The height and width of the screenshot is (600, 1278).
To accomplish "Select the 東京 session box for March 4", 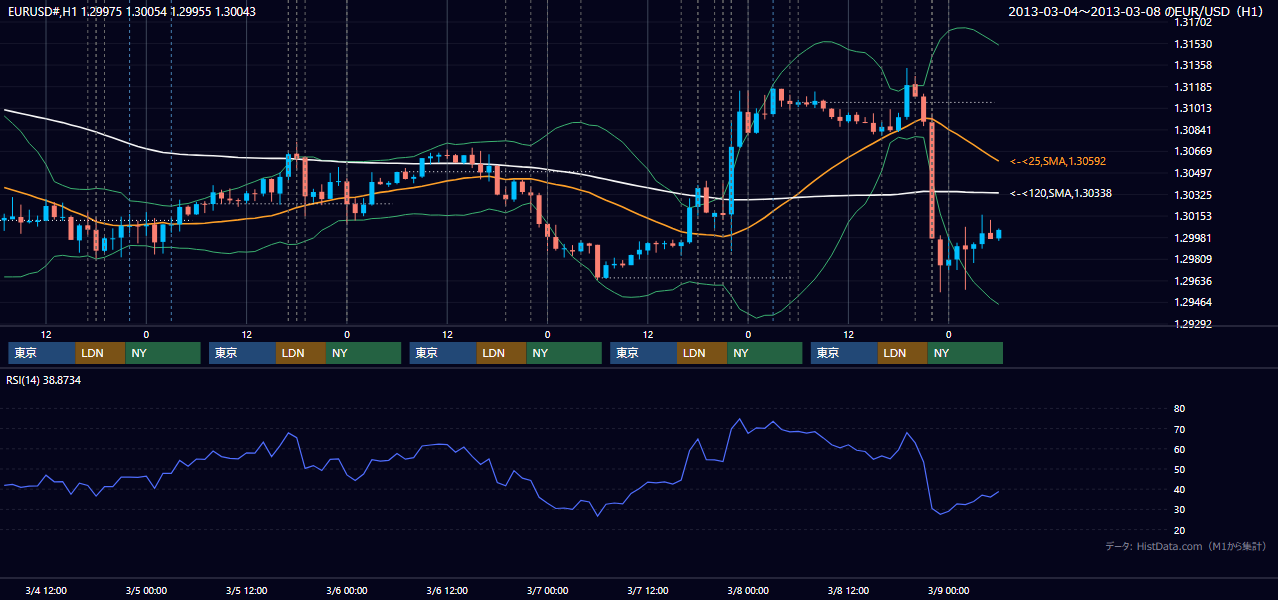I will click(x=42, y=353).
